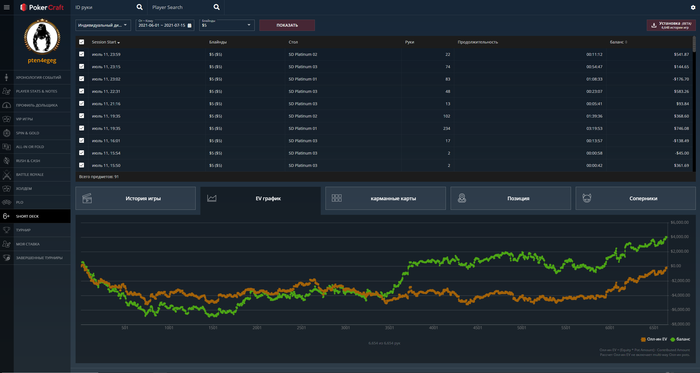Image resolution: width=700 pixels, height=373 pixels.
Task: Click the Установка download button
Action: point(671,25)
